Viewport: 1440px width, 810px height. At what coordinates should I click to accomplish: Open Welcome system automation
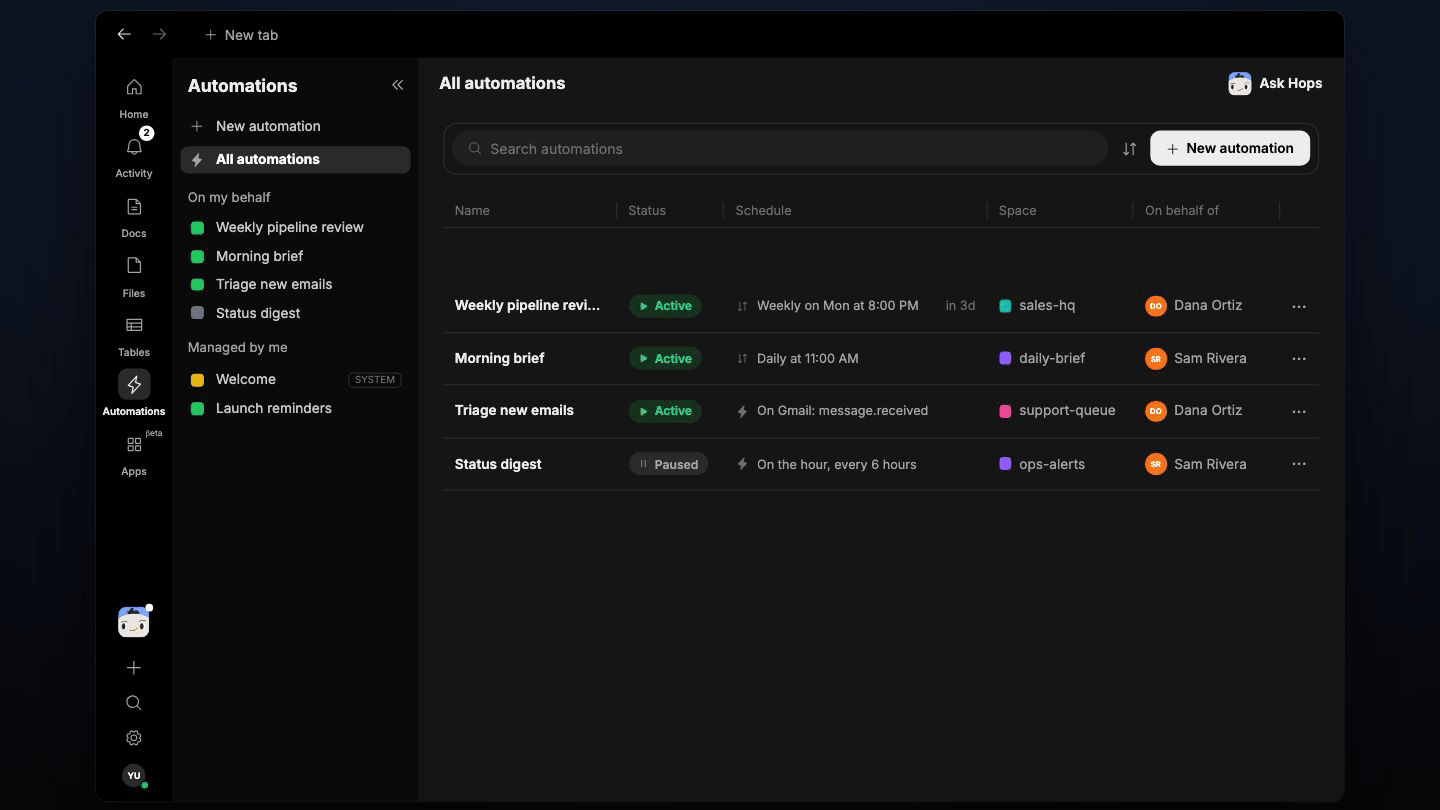(x=295, y=379)
